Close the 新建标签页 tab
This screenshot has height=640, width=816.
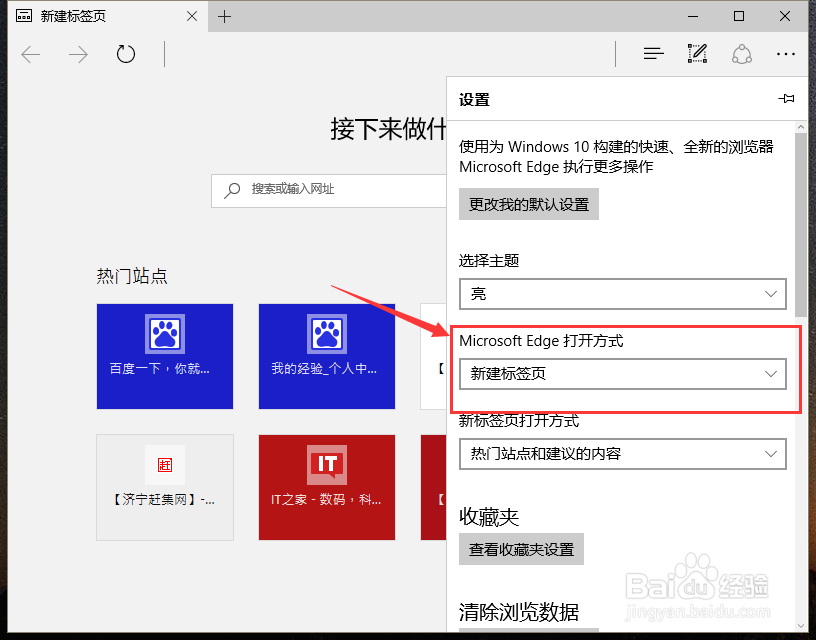point(192,17)
